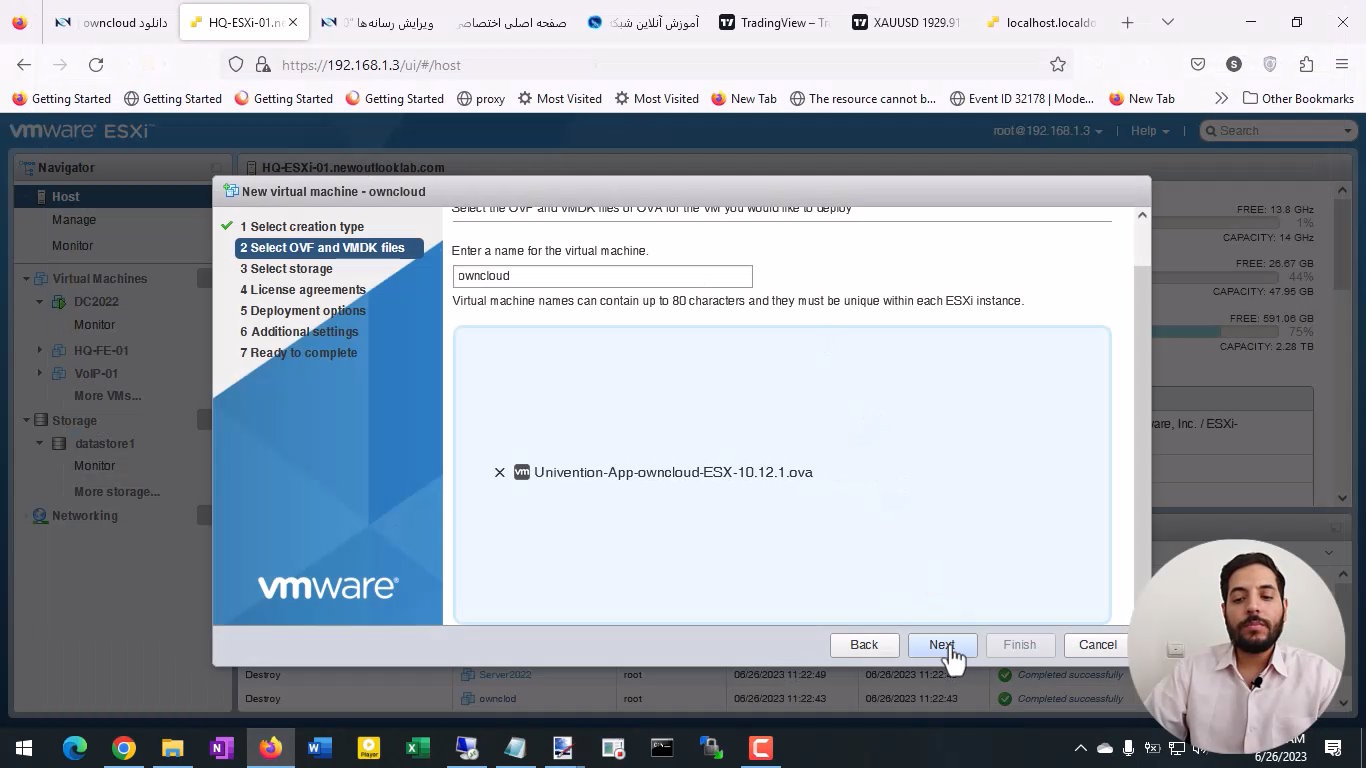Open the list all tabs dropdown arrow
Screen dimensions: 1366x768
[x=1167, y=22]
